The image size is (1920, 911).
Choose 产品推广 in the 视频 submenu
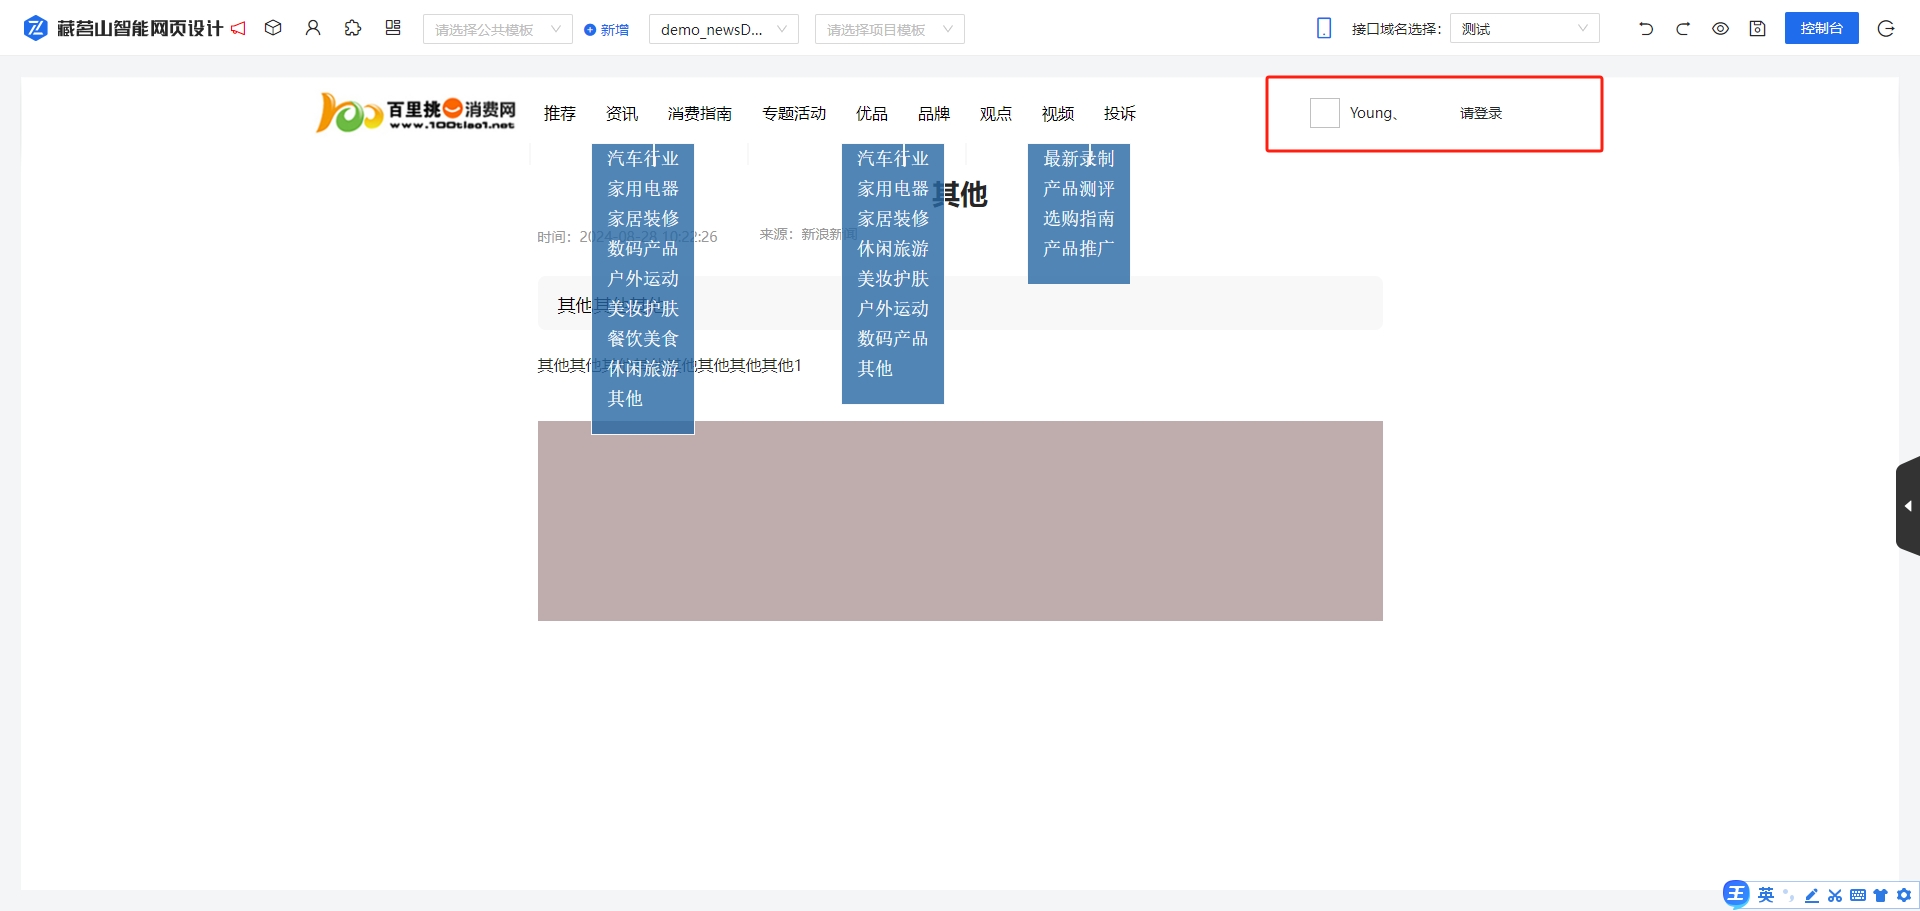tap(1079, 249)
